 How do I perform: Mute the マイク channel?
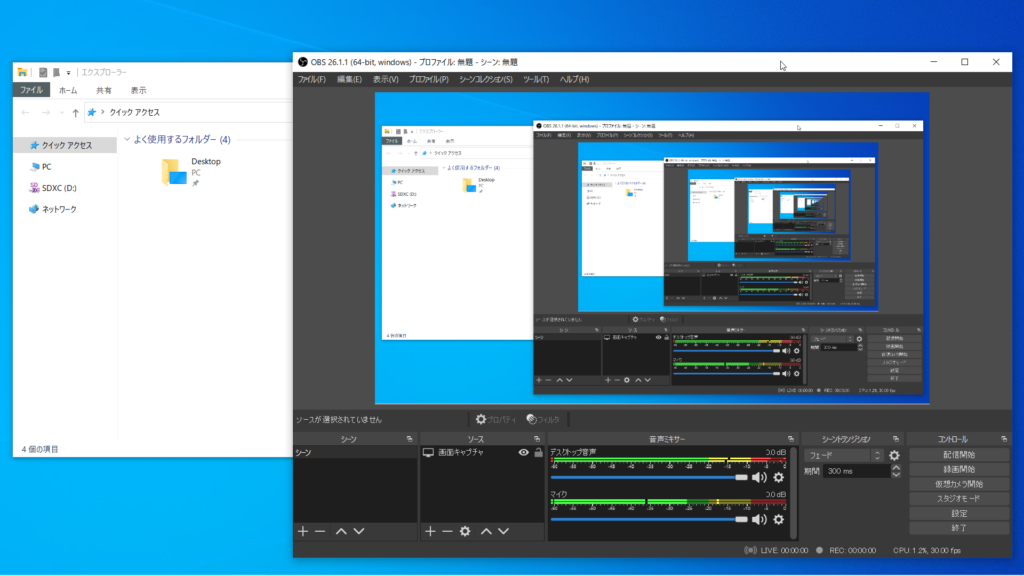[x=759, y=520]
